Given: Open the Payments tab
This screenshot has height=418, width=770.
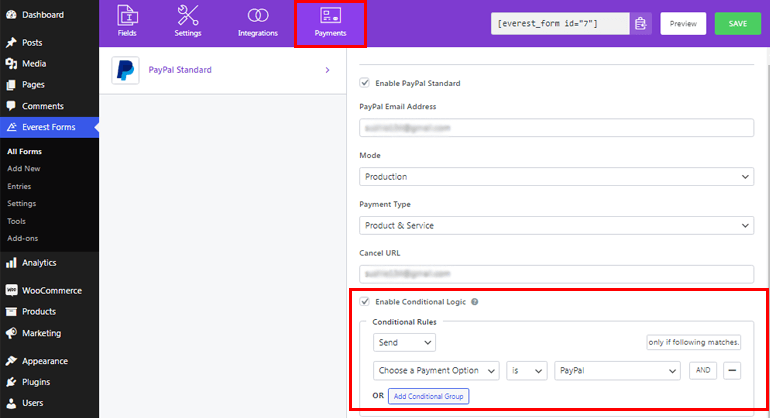Looking at the screenshot, I should pyautogui.click(x=330, y=24).
